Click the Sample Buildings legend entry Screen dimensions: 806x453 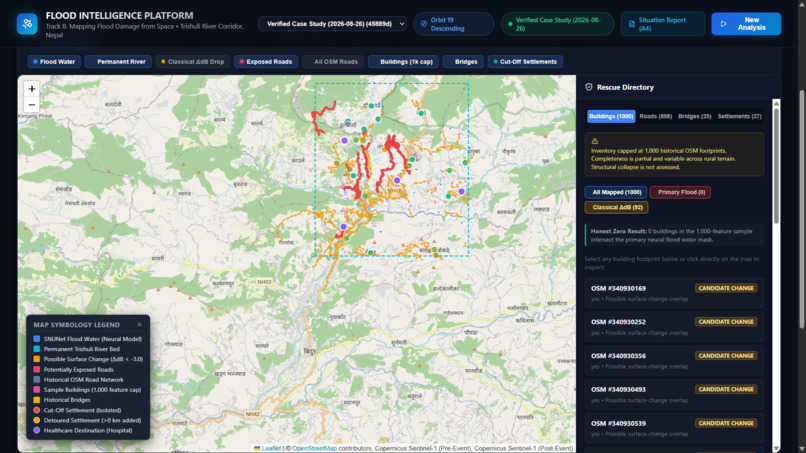click(87, 390)
